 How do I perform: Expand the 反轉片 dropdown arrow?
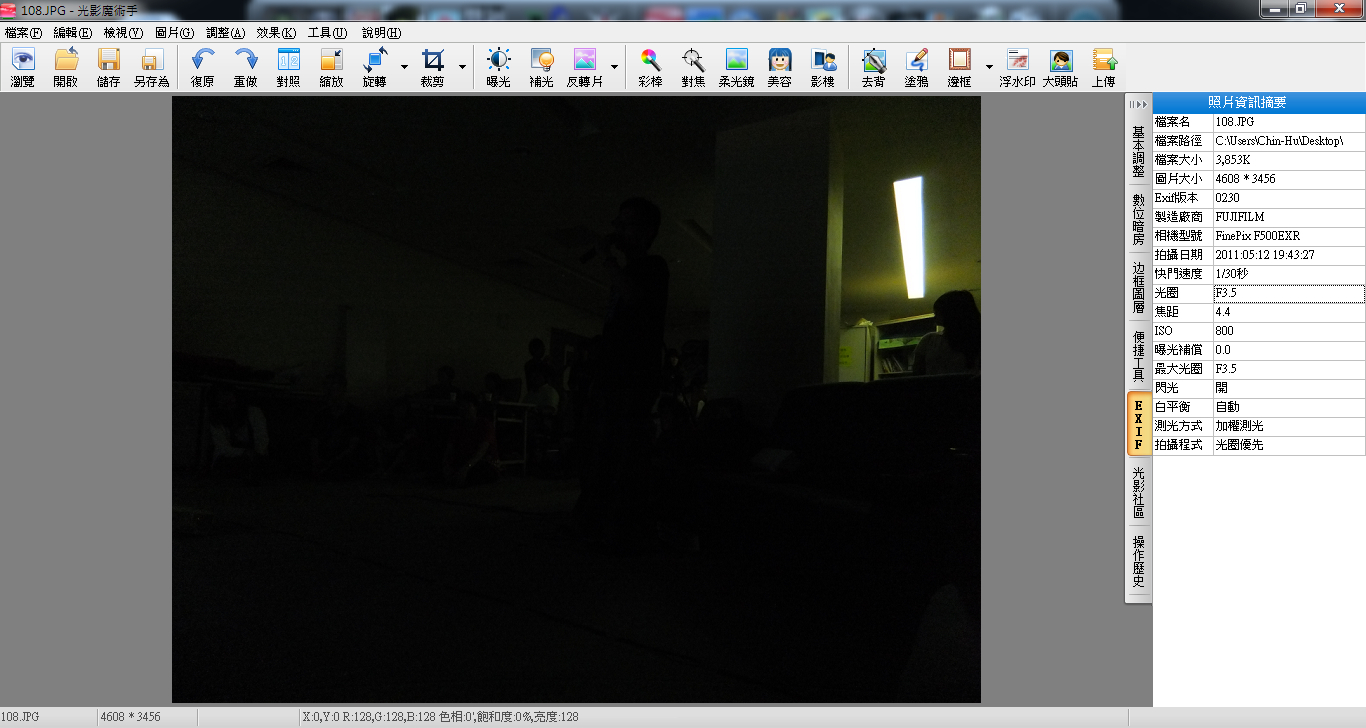point(614,67)
